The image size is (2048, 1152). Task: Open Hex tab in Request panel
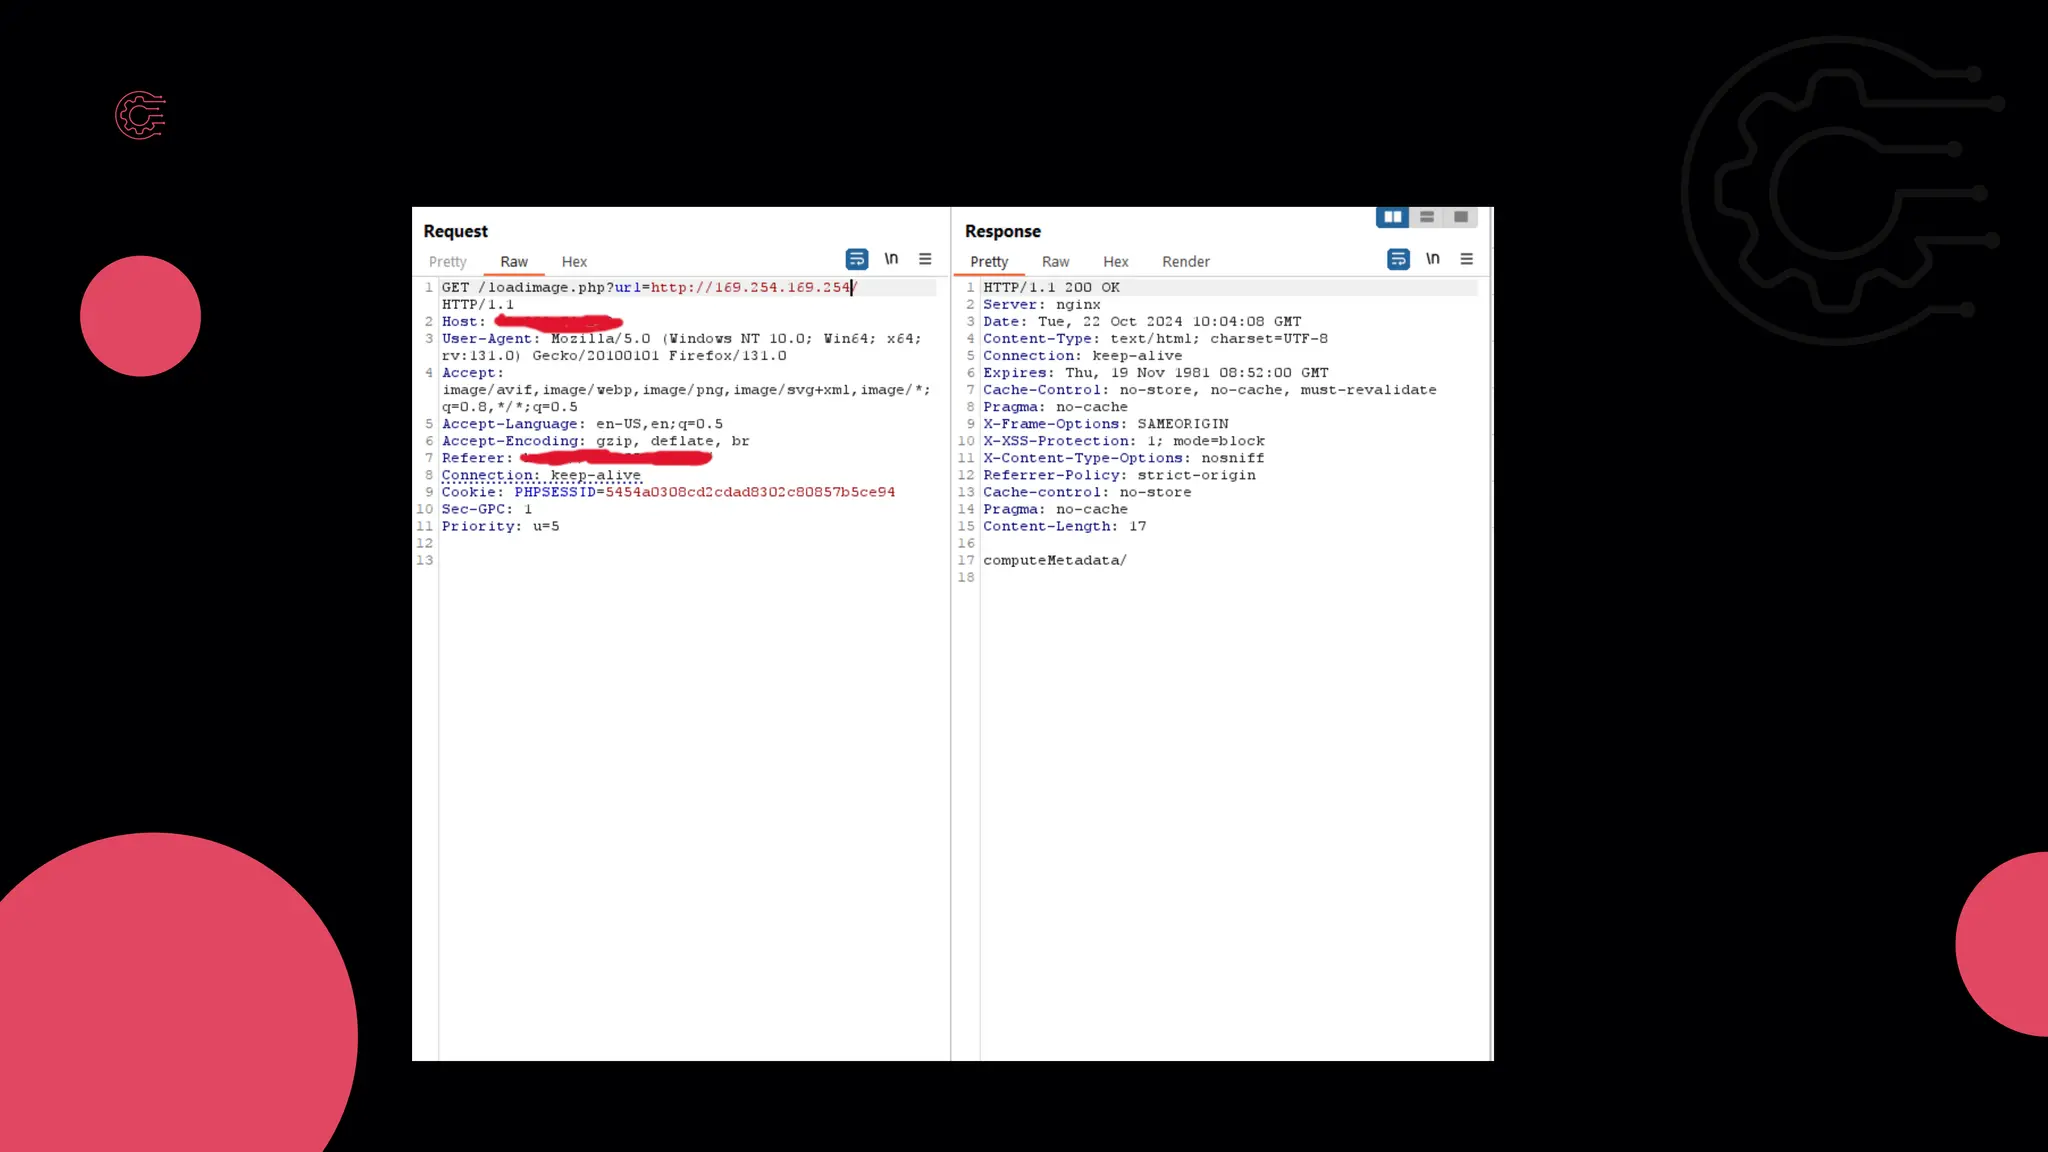(x=574, y=262)
